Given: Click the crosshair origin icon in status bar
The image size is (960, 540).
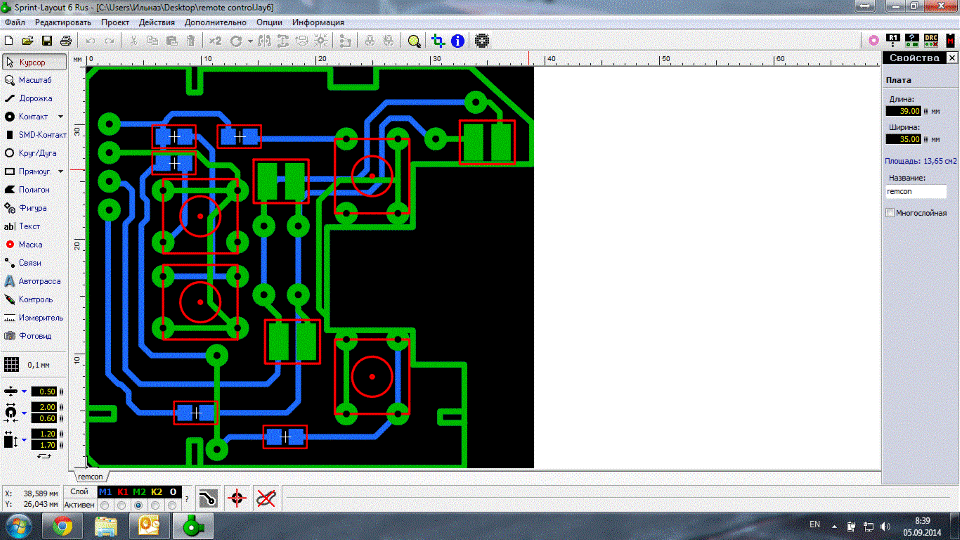Looking at the screenshot, I should click(237, 498).
